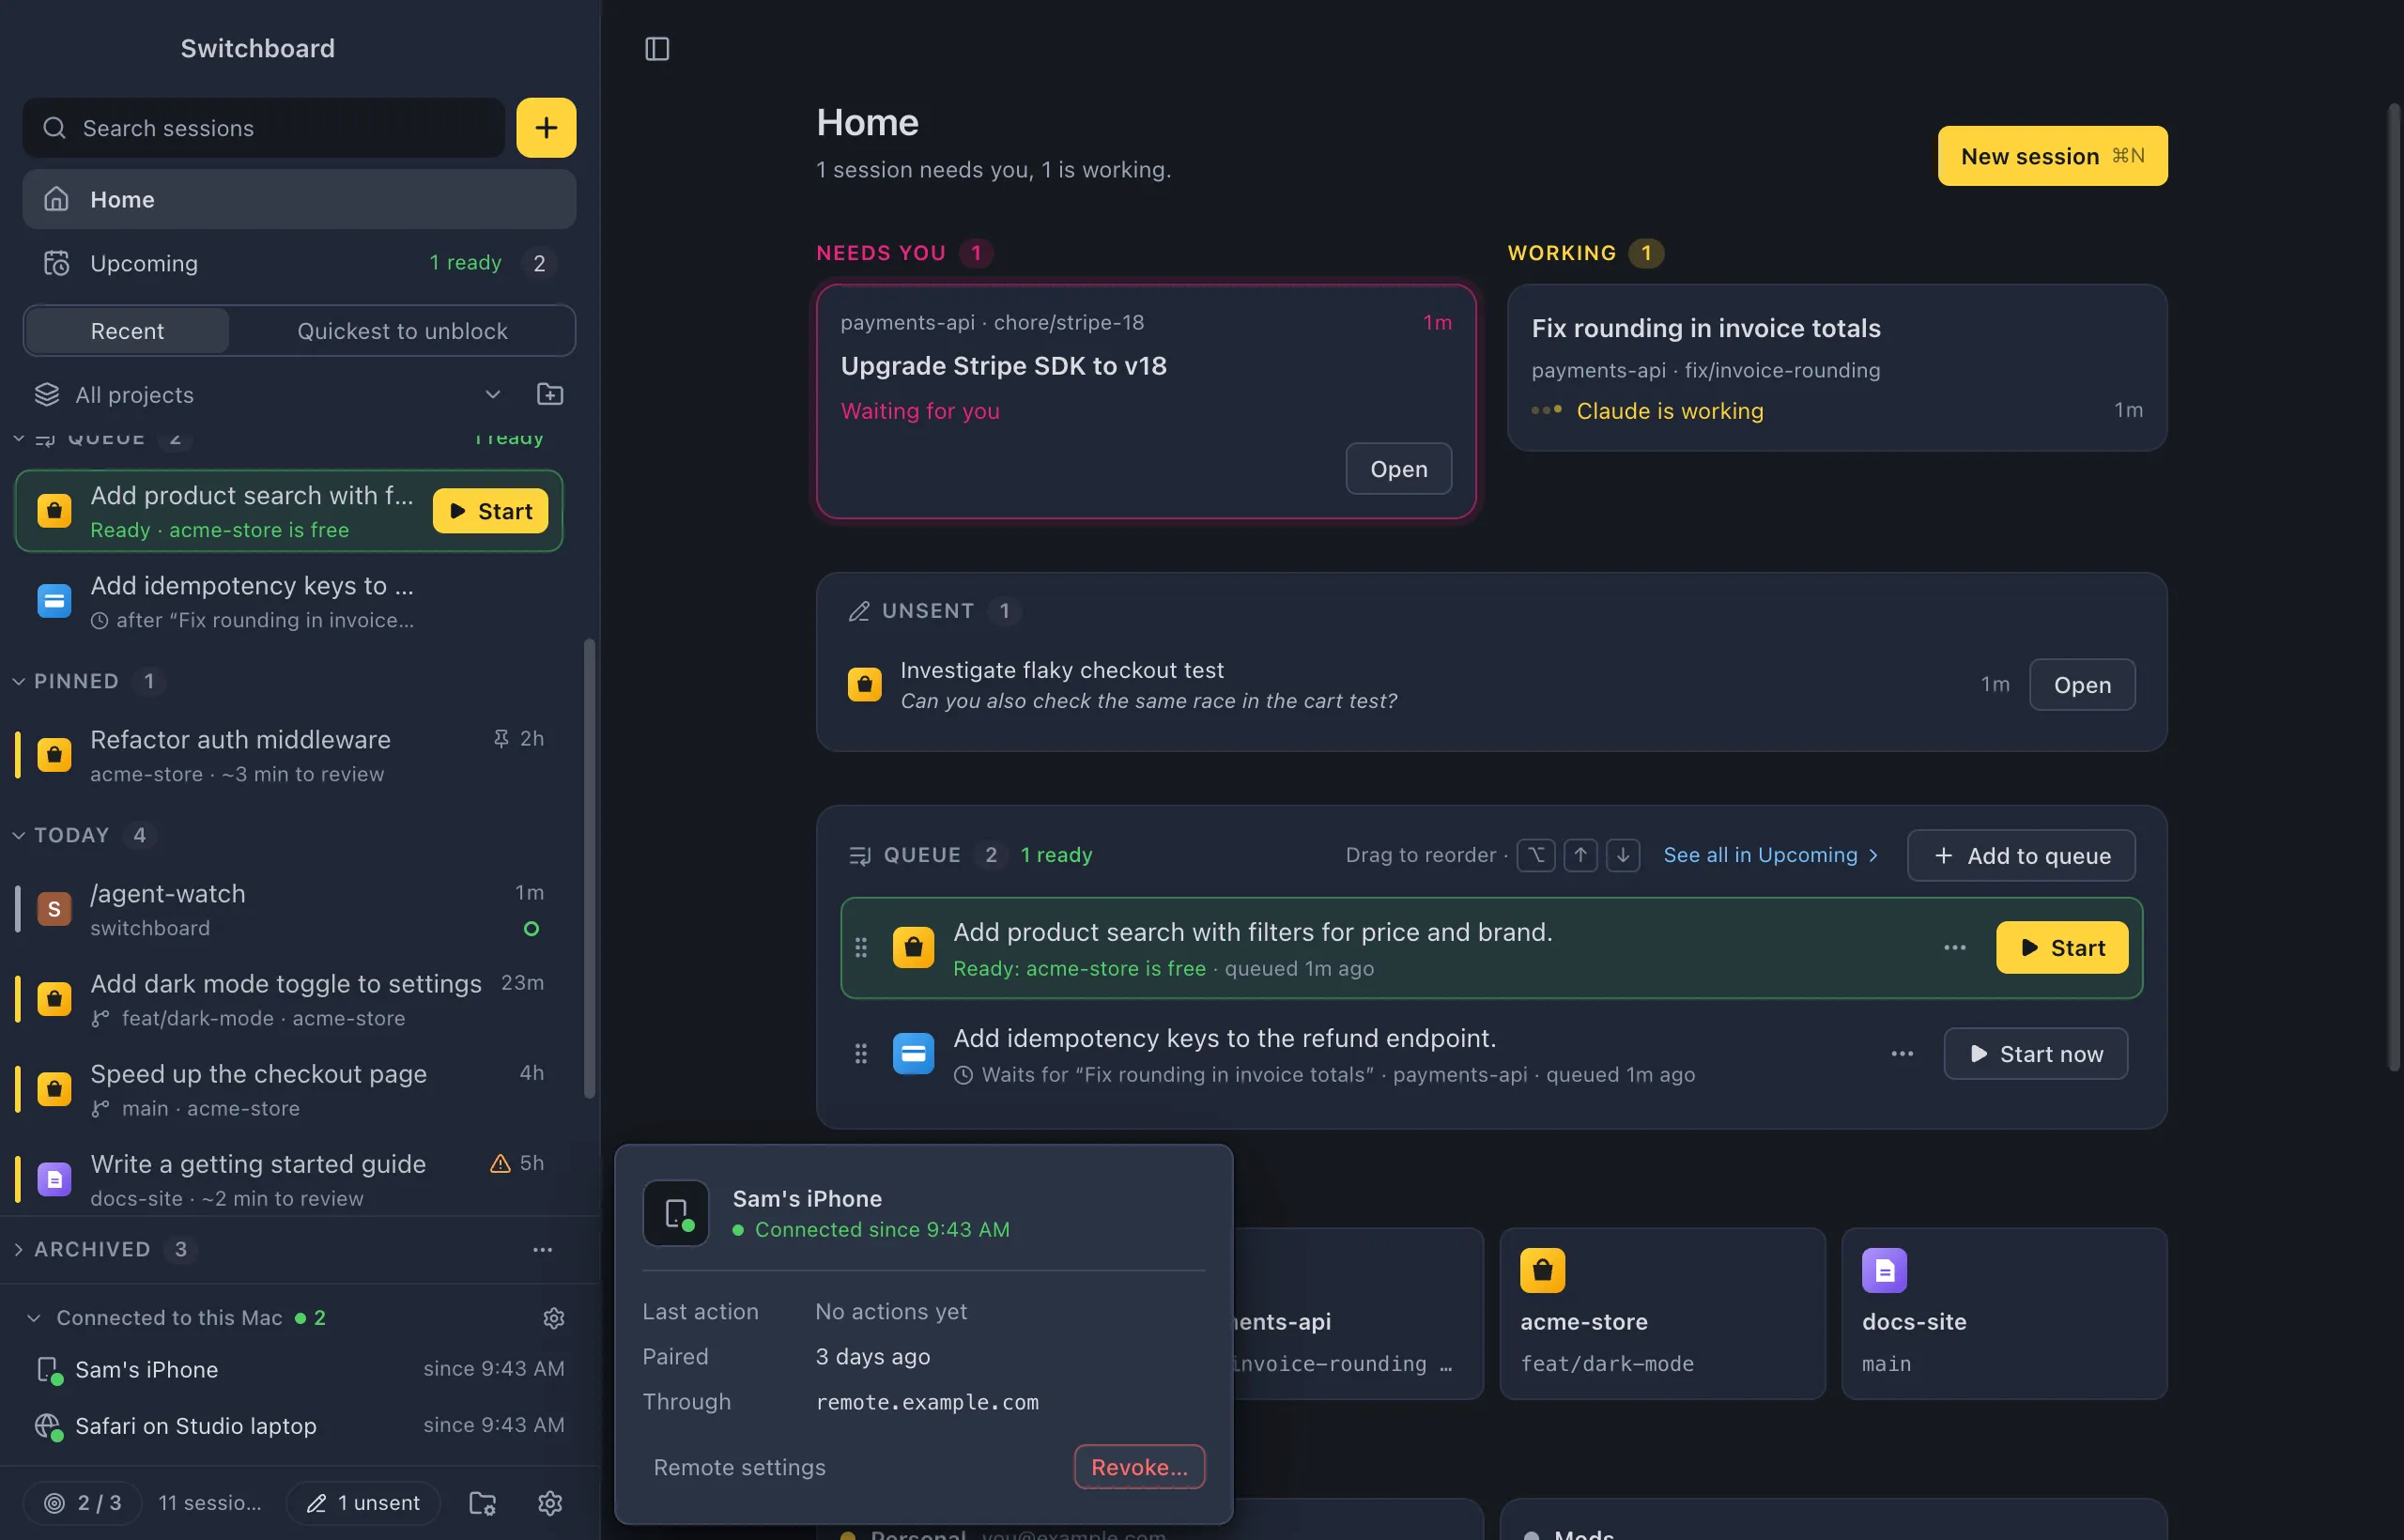Open the settings gear in bottom bar
2404x1540 pixels.
tap(550, 1502)
